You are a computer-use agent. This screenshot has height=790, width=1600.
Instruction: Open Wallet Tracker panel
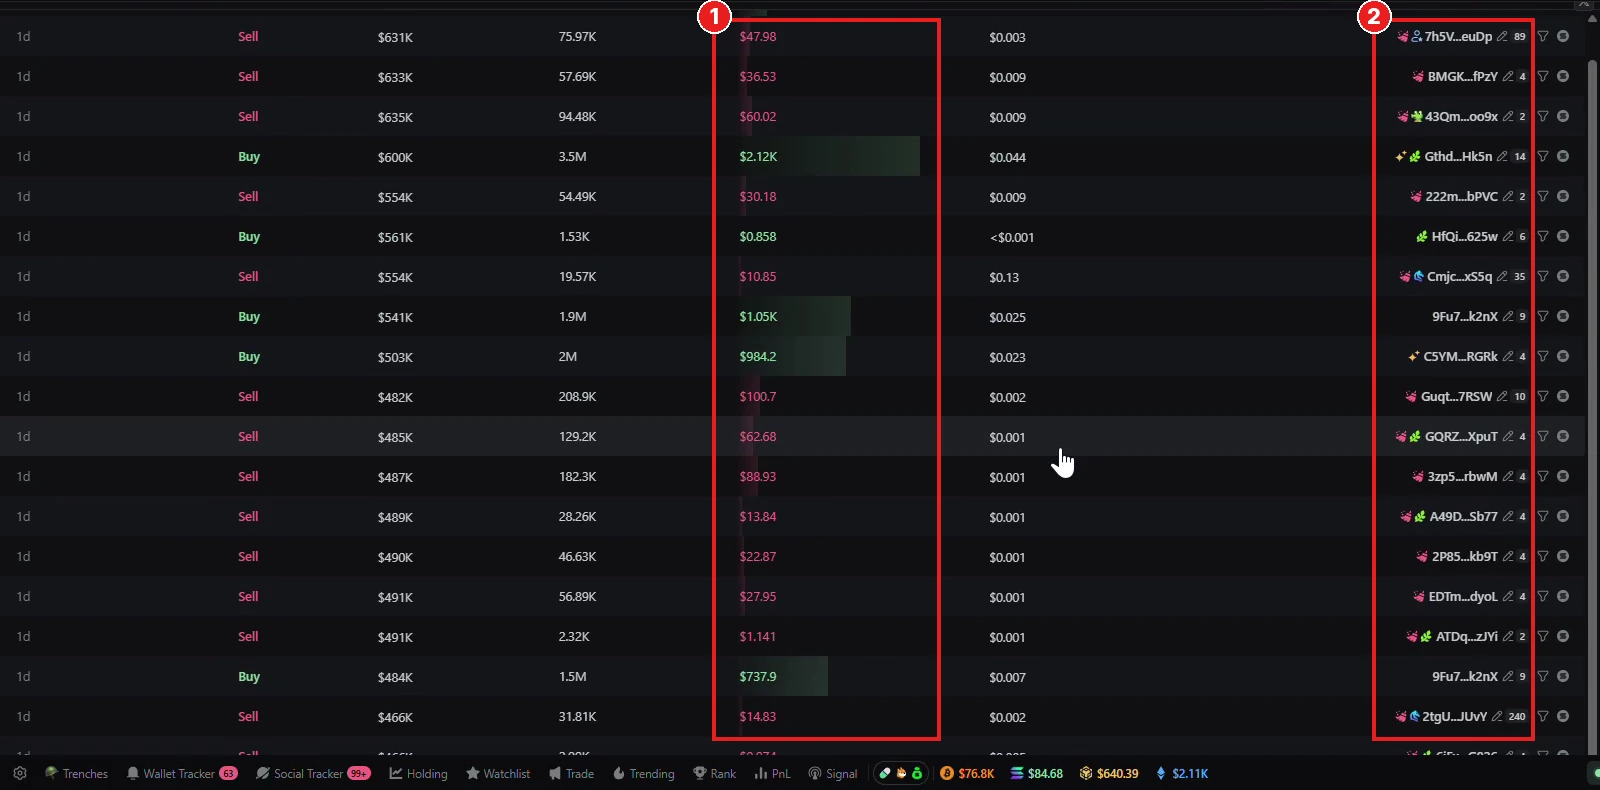(x=182, y=773)
